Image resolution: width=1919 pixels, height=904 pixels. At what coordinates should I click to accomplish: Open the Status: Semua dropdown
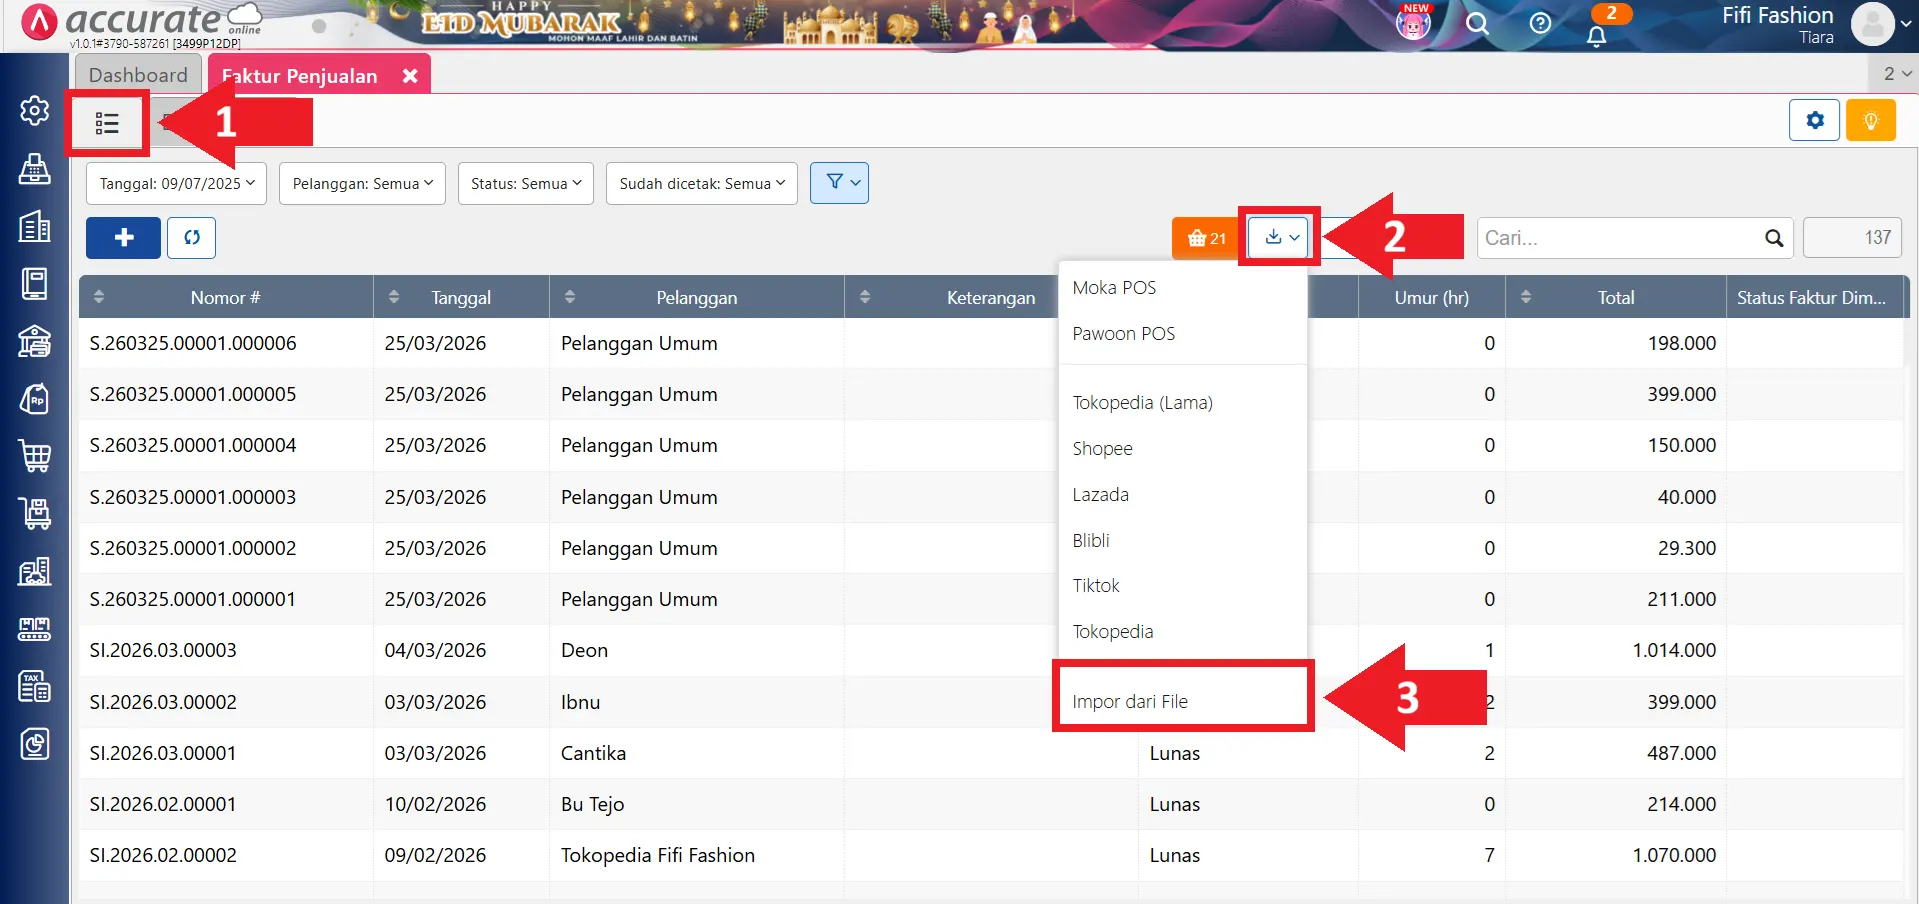pyautogui.click(x=526, y=184)
